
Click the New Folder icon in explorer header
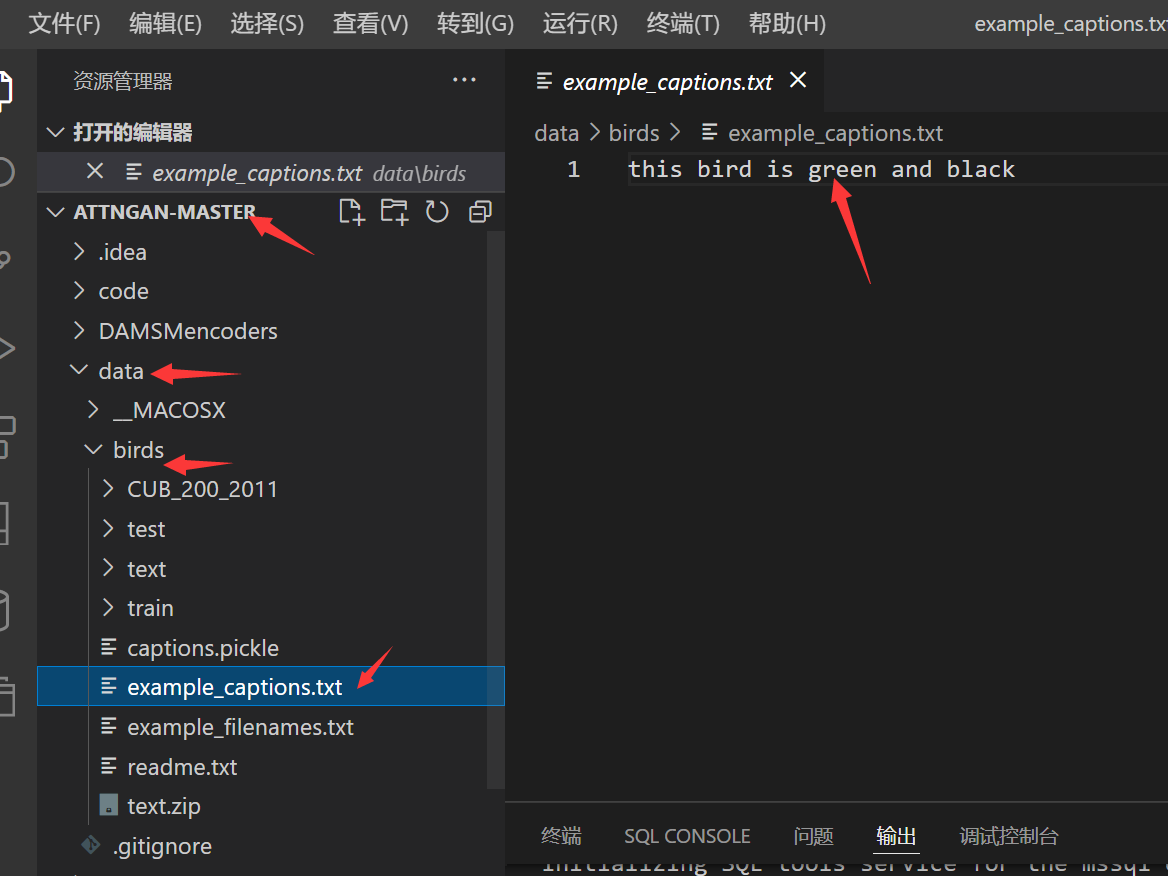coord(394,212)
